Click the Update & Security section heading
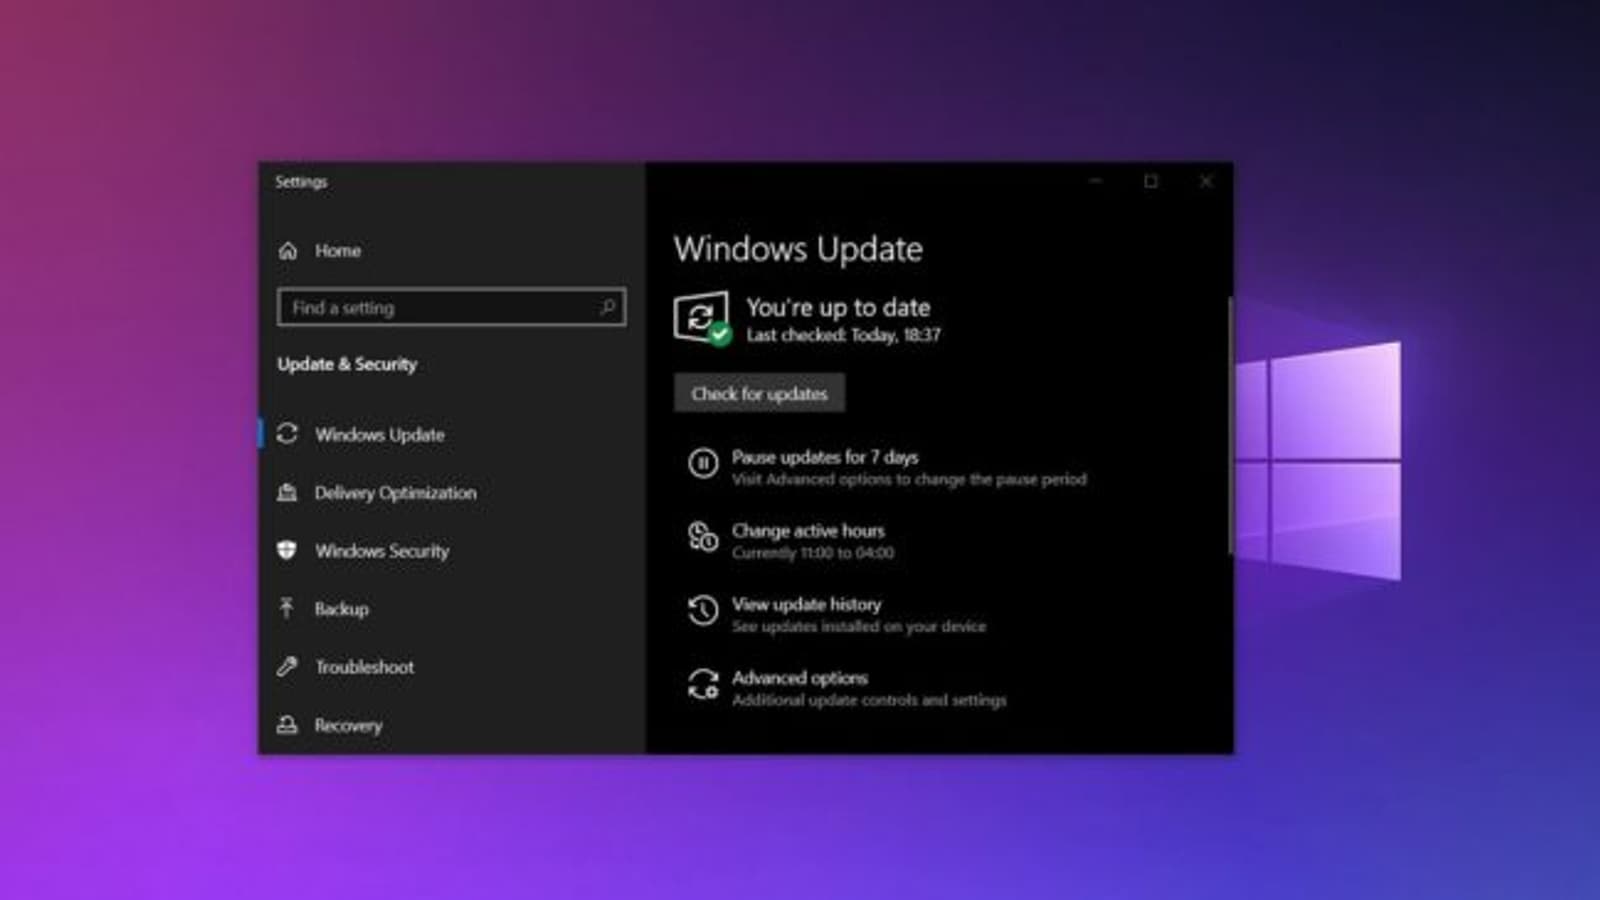The image size is (1600, 900). coord(347,364)
